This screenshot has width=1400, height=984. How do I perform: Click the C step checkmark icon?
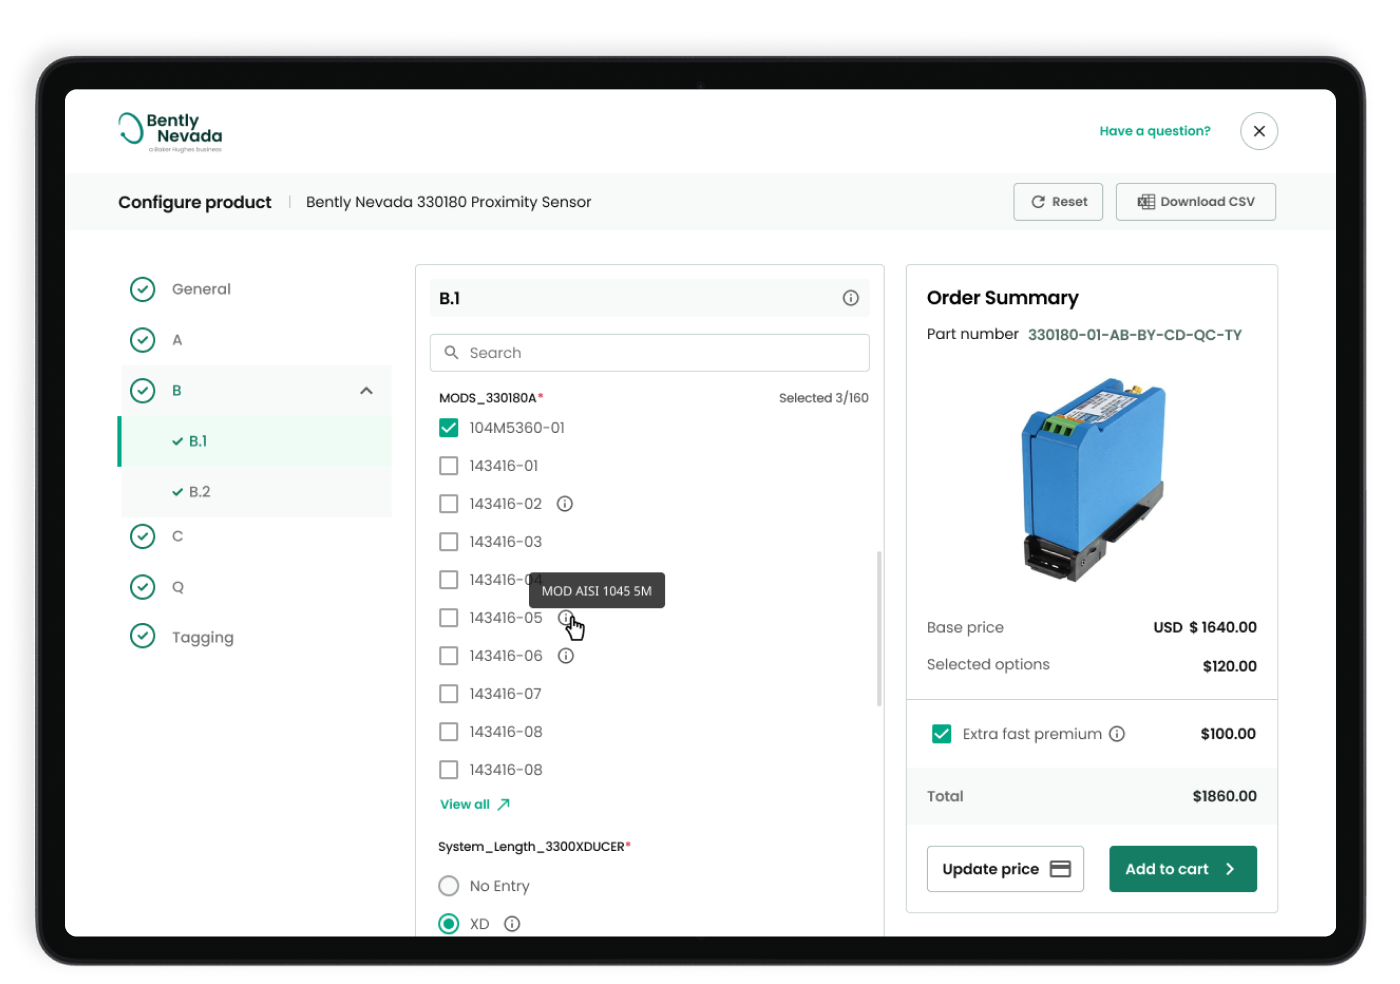[x=143, y=536]
